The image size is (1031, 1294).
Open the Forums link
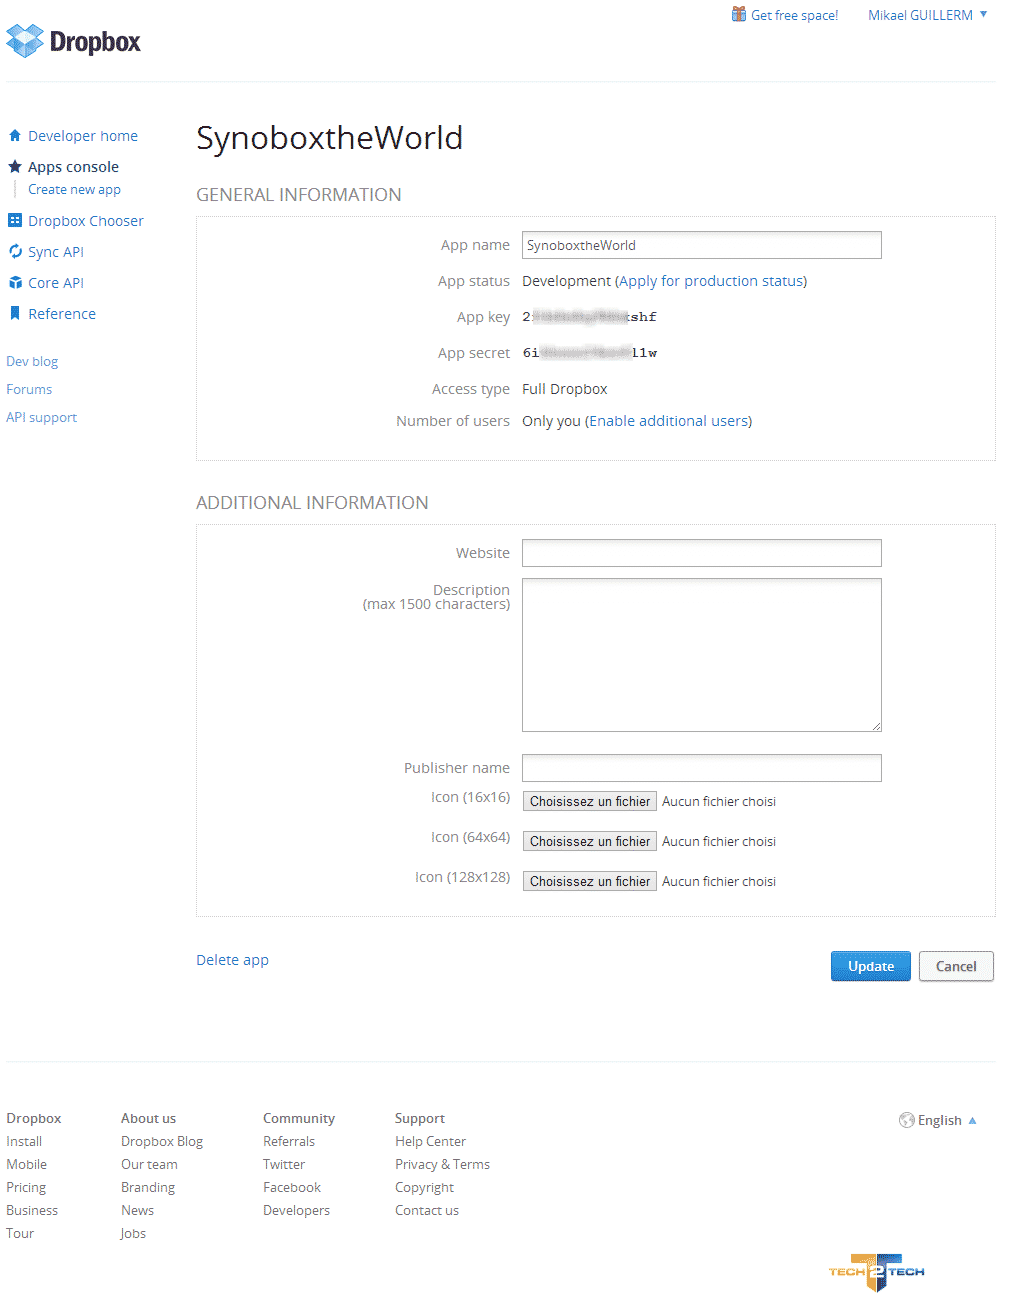click(x=29, y=390)
